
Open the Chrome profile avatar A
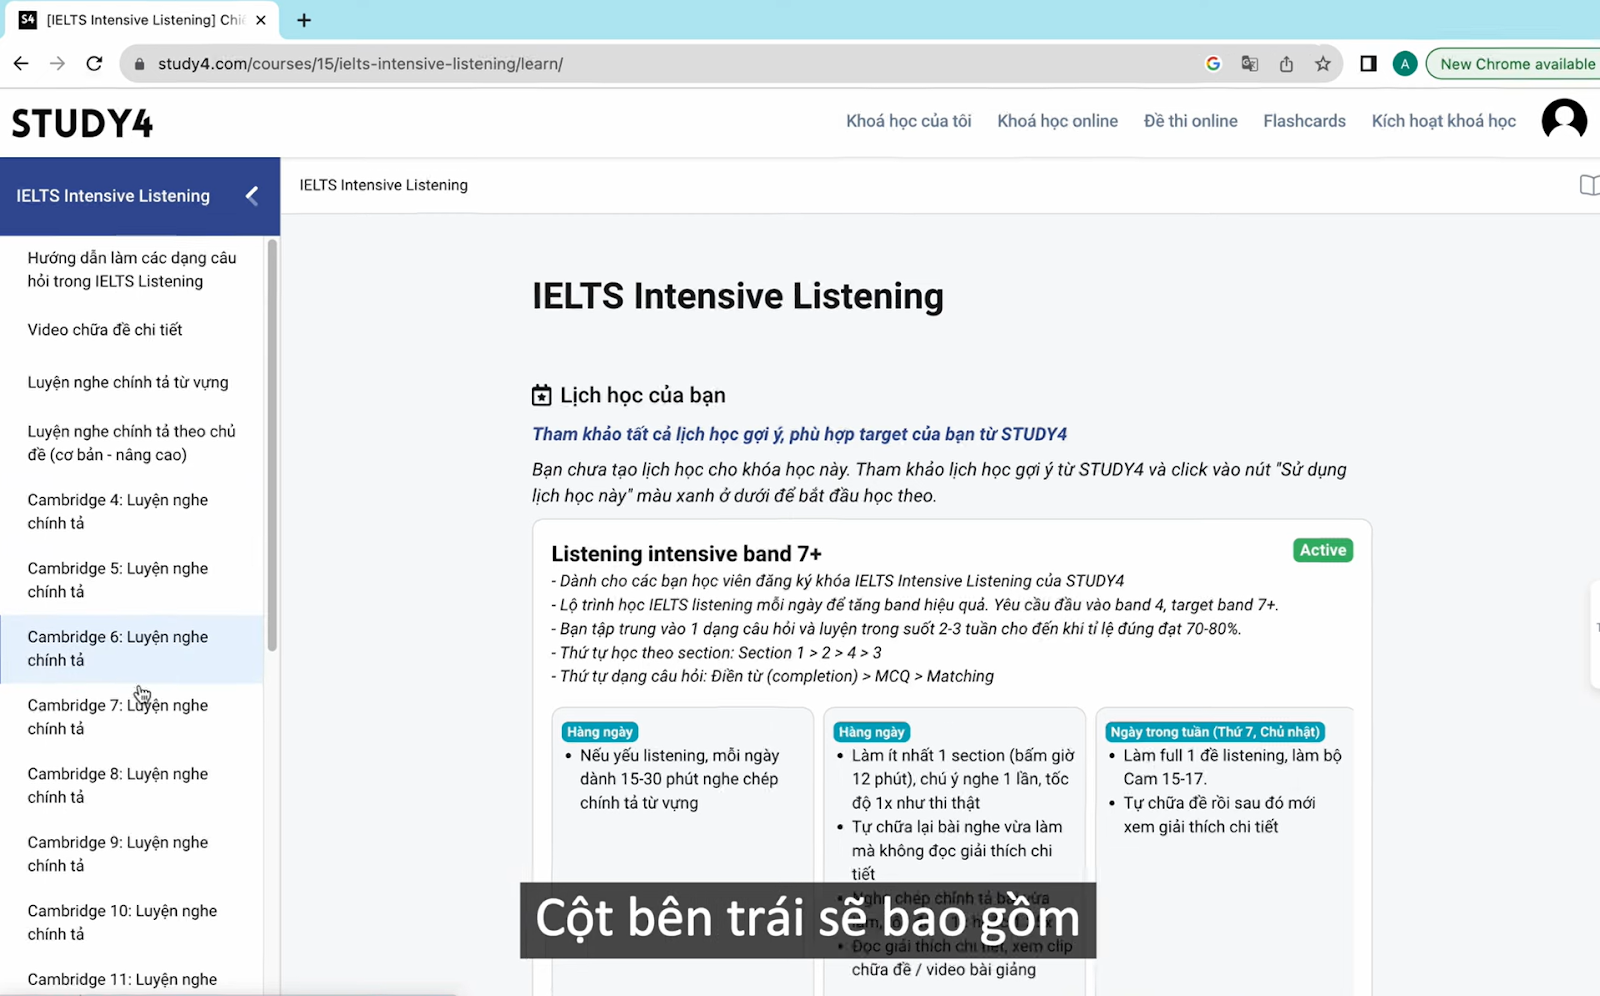point(1405,64)
